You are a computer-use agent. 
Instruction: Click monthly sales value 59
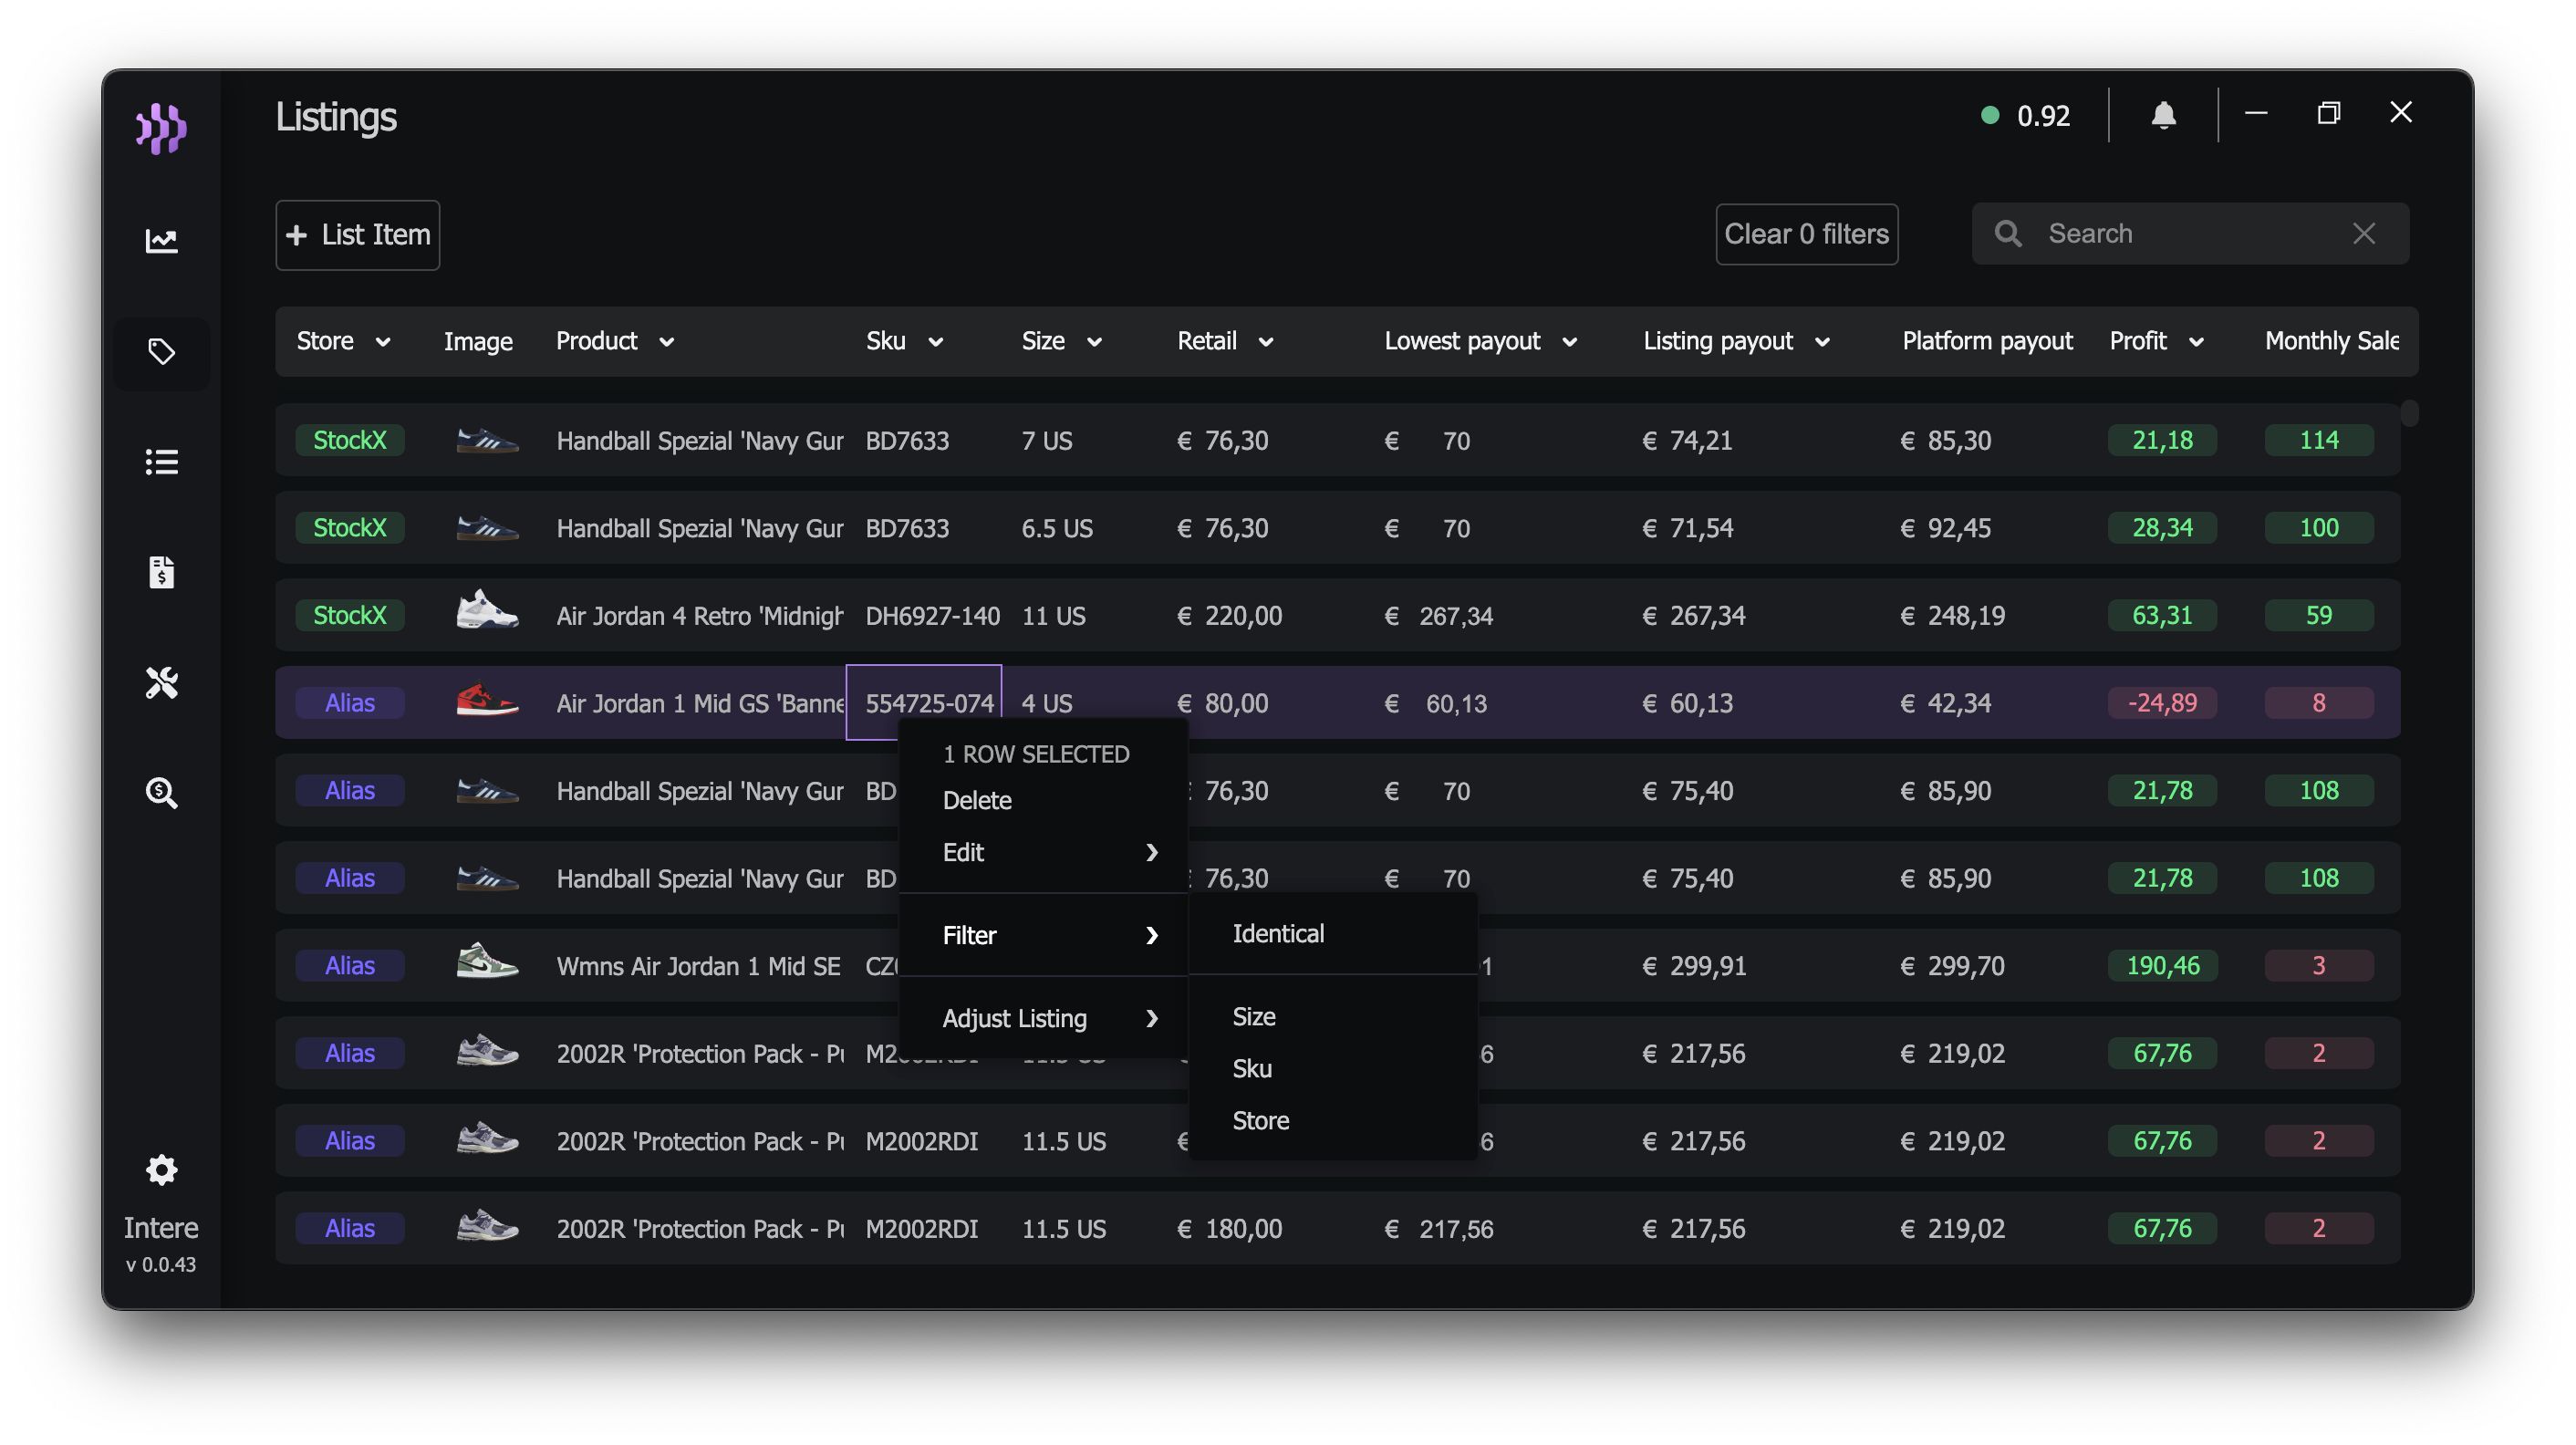[2319, 615]
